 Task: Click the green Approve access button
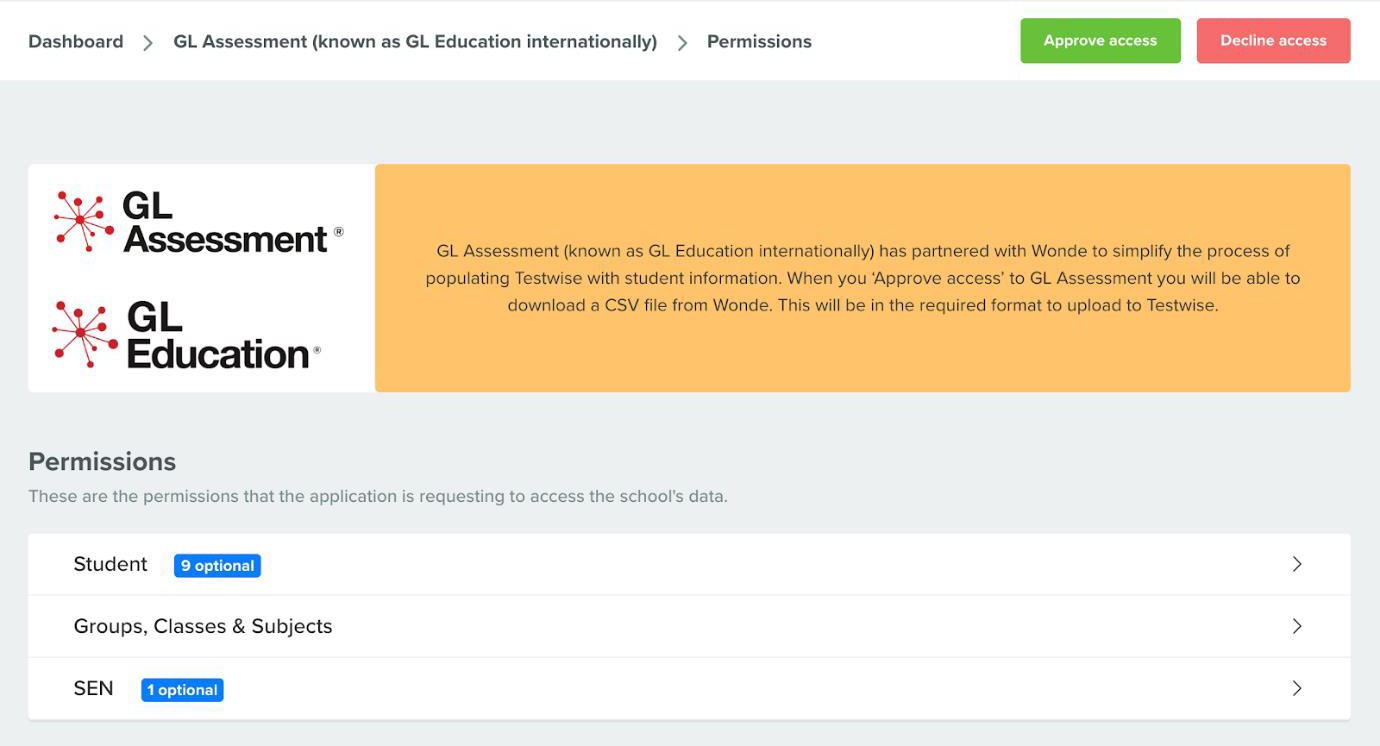(x=1100, y=41)
